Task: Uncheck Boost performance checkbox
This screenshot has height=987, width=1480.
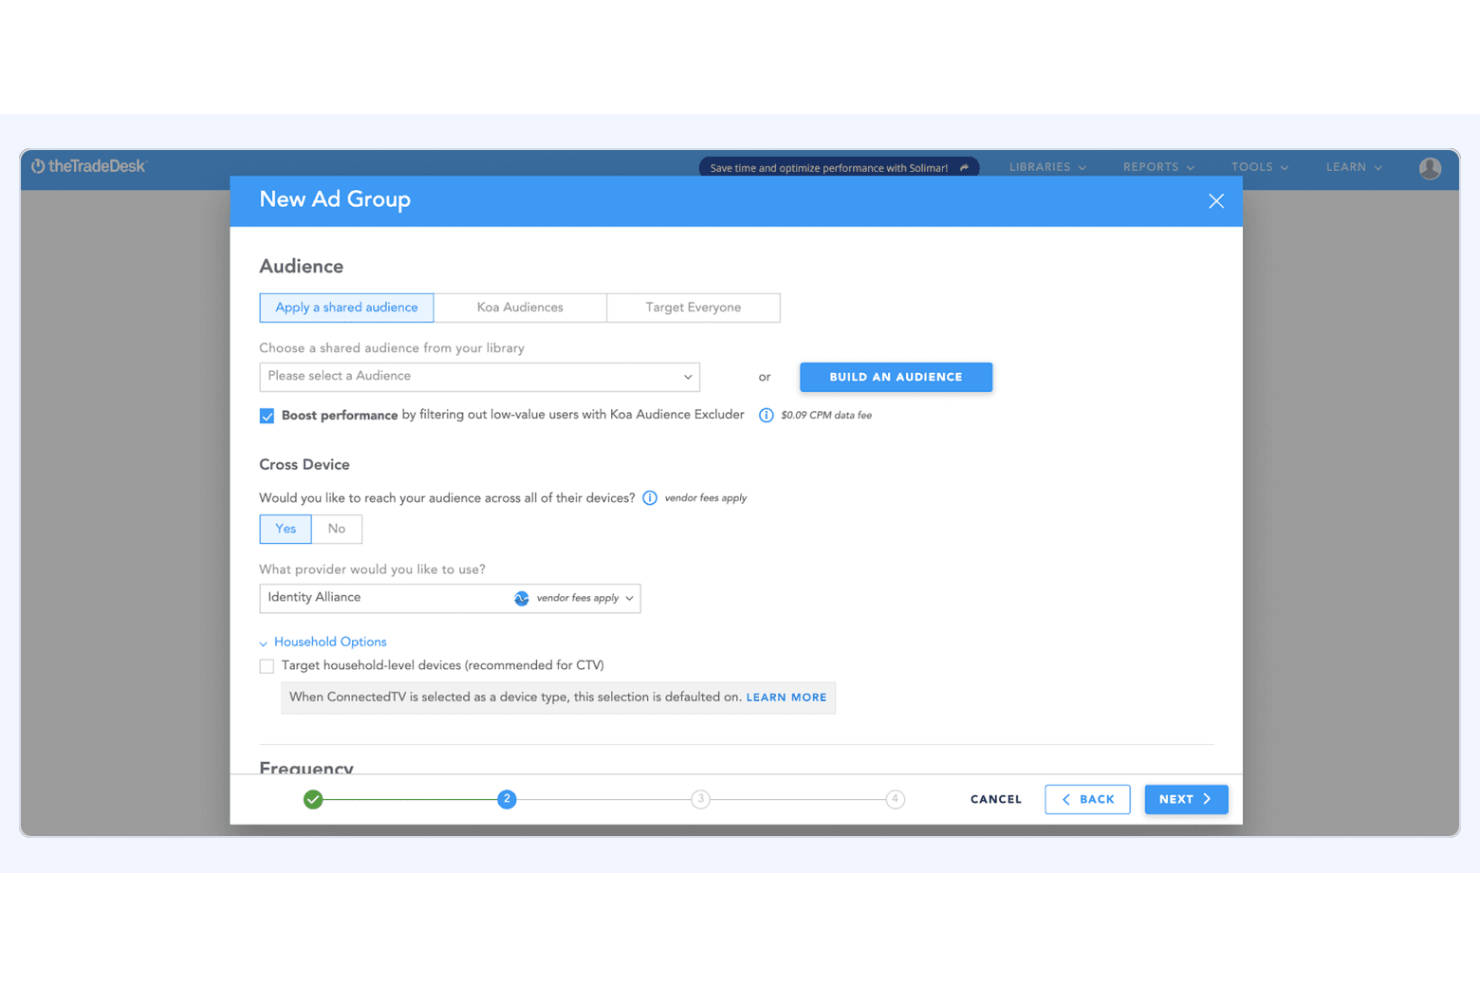Action: click(267, 416)
